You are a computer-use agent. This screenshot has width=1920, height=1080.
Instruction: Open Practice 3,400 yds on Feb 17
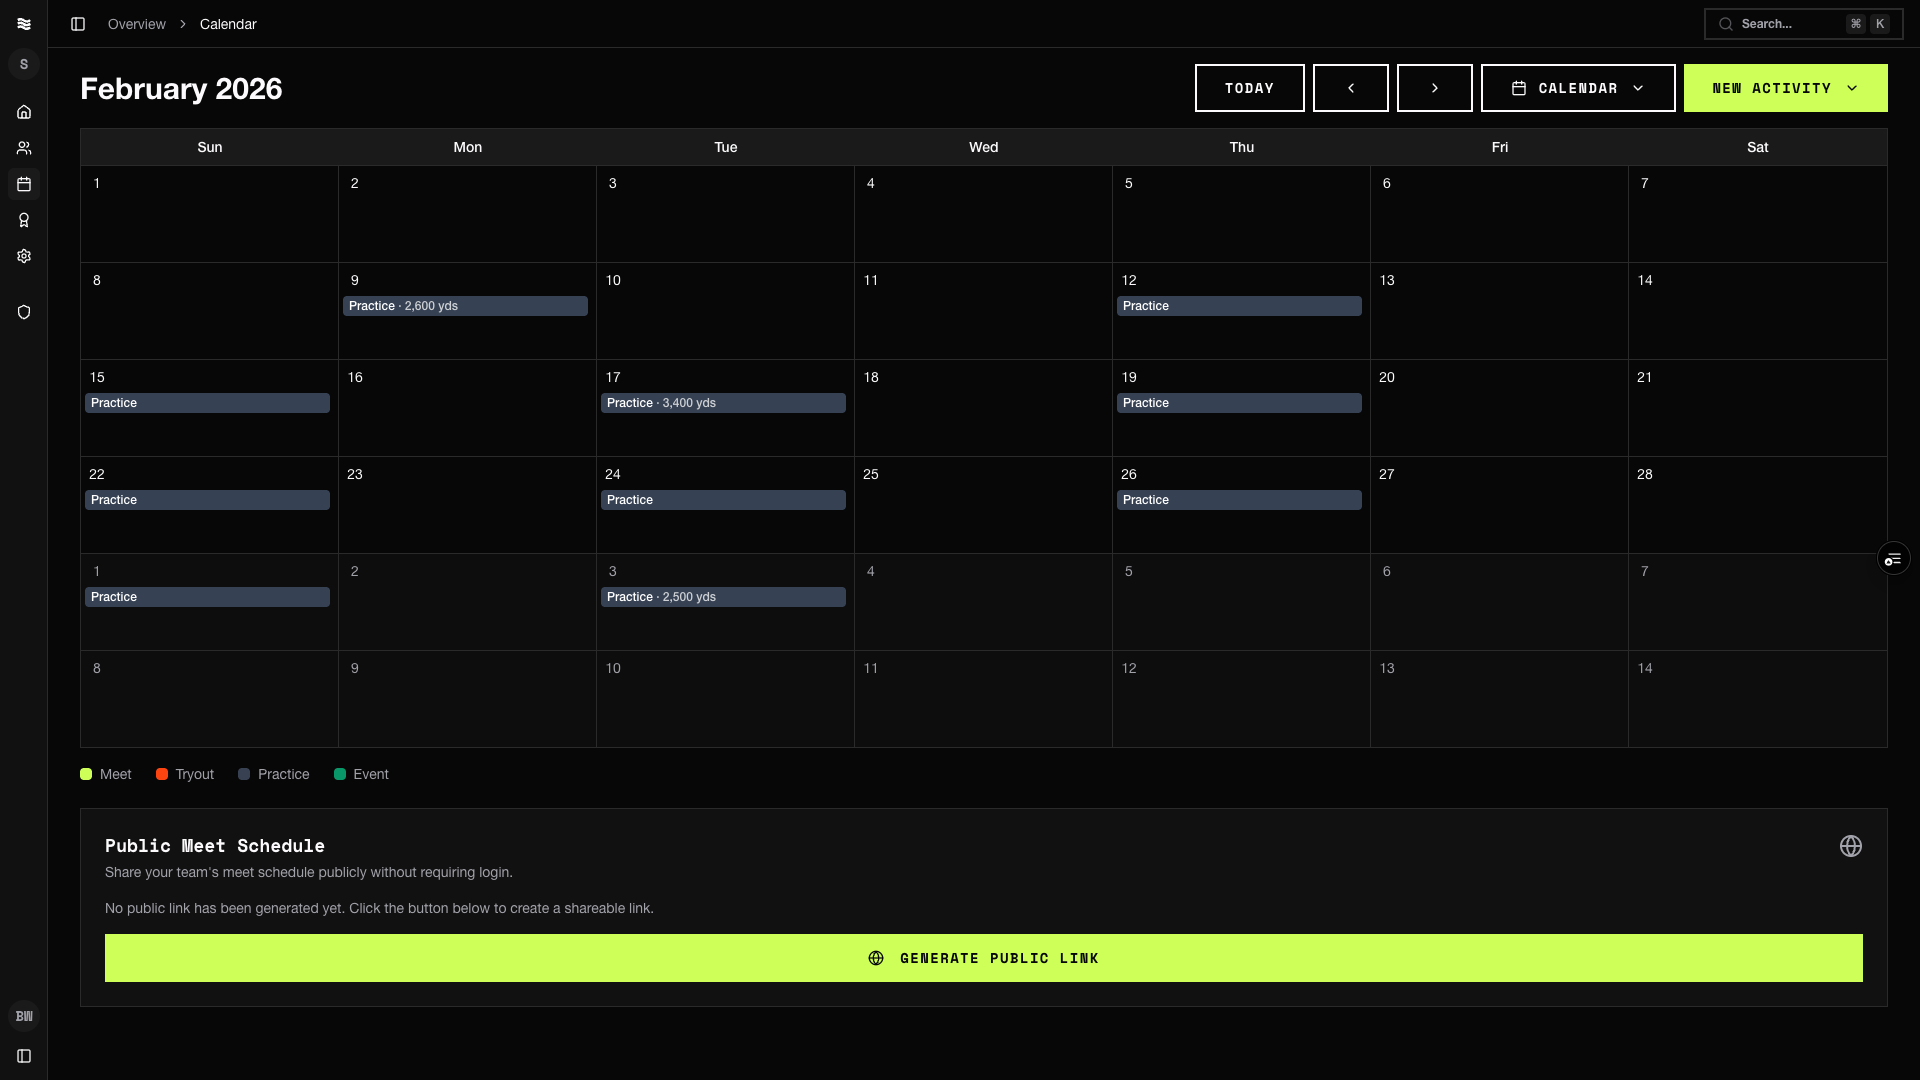pos(723,403)
